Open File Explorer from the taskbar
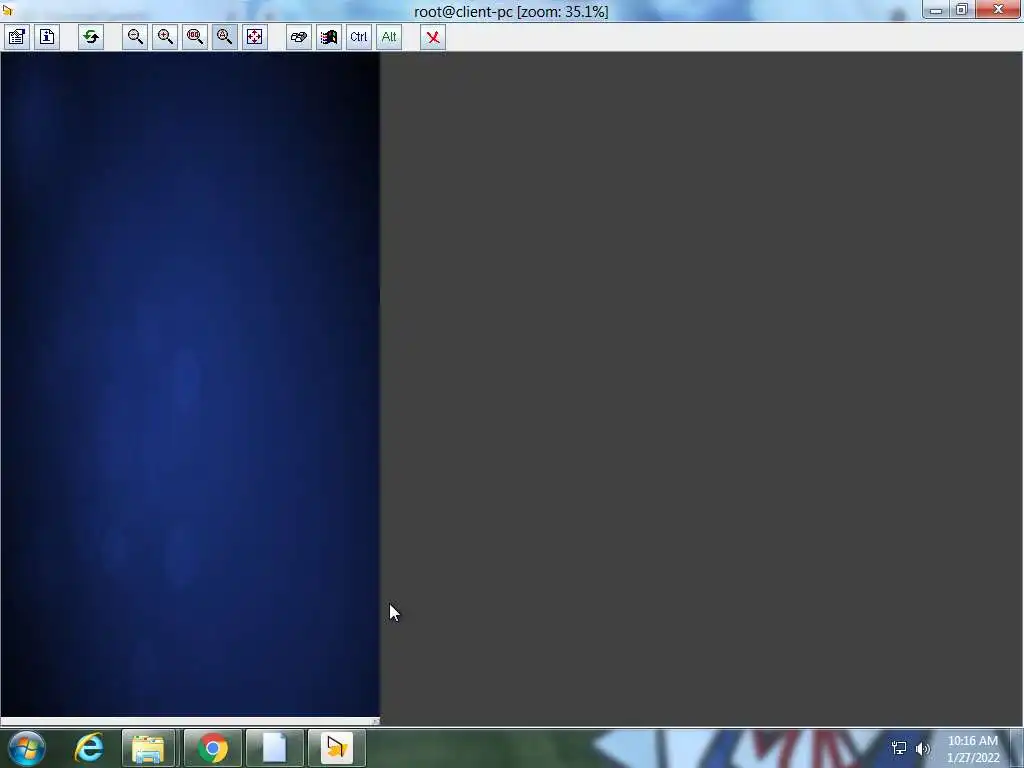The width and height of the screenshot is (1024, 768). 148,748
